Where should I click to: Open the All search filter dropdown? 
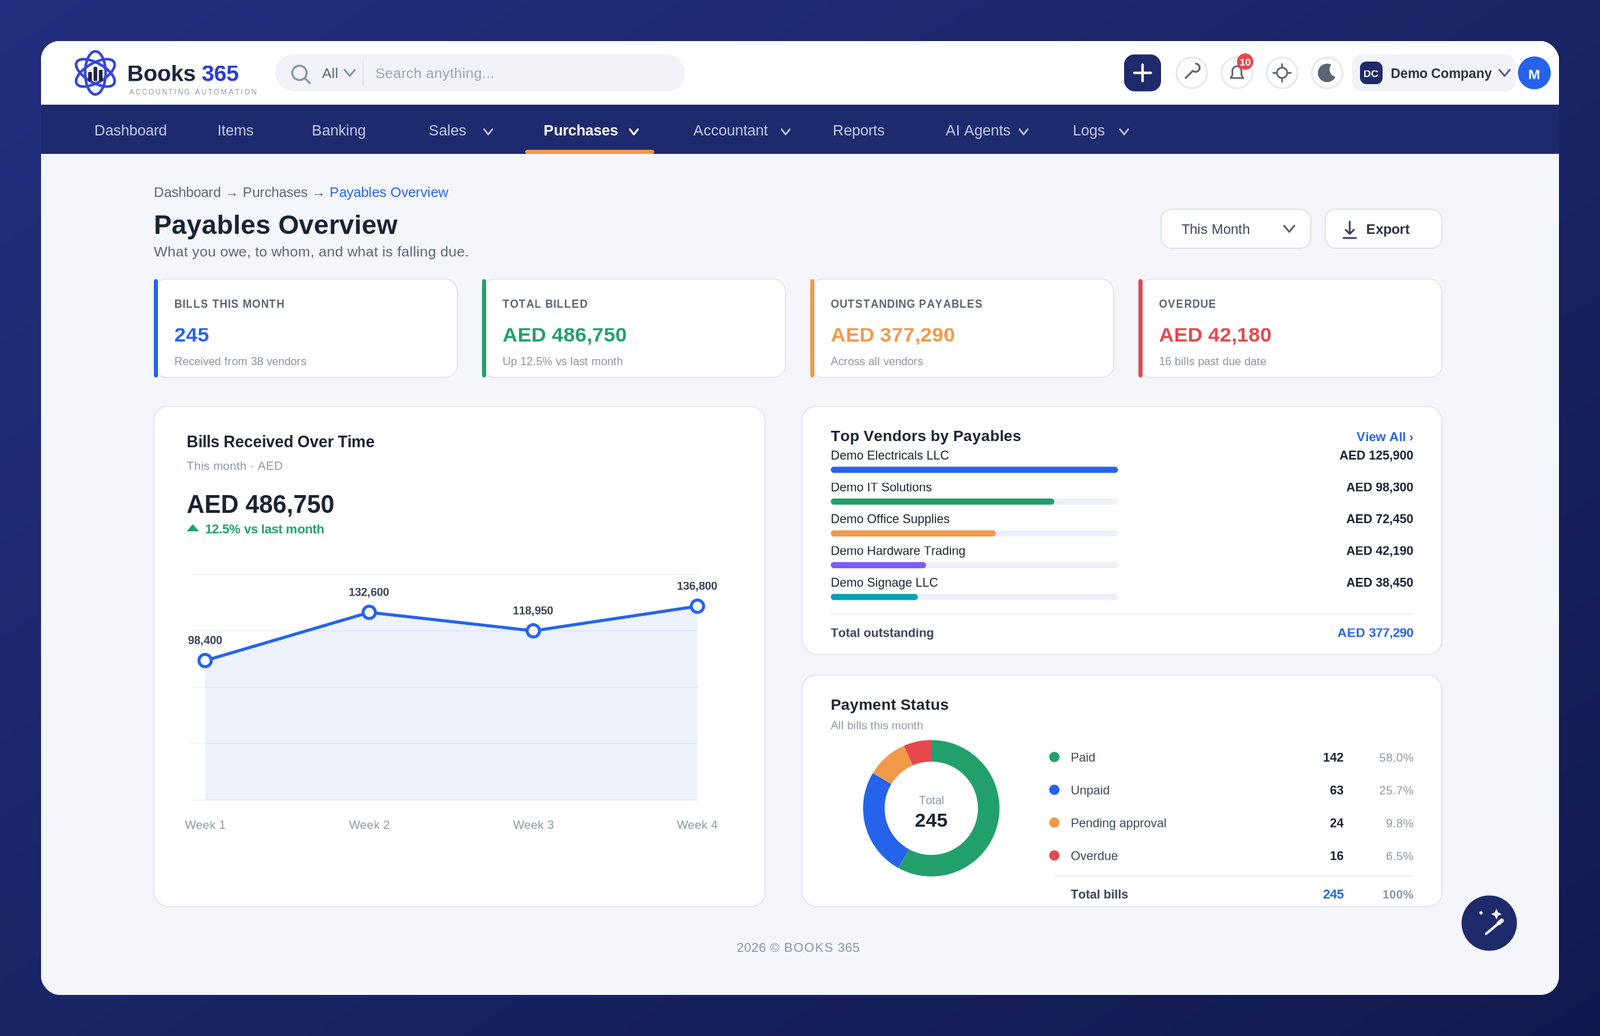point(338,73)
